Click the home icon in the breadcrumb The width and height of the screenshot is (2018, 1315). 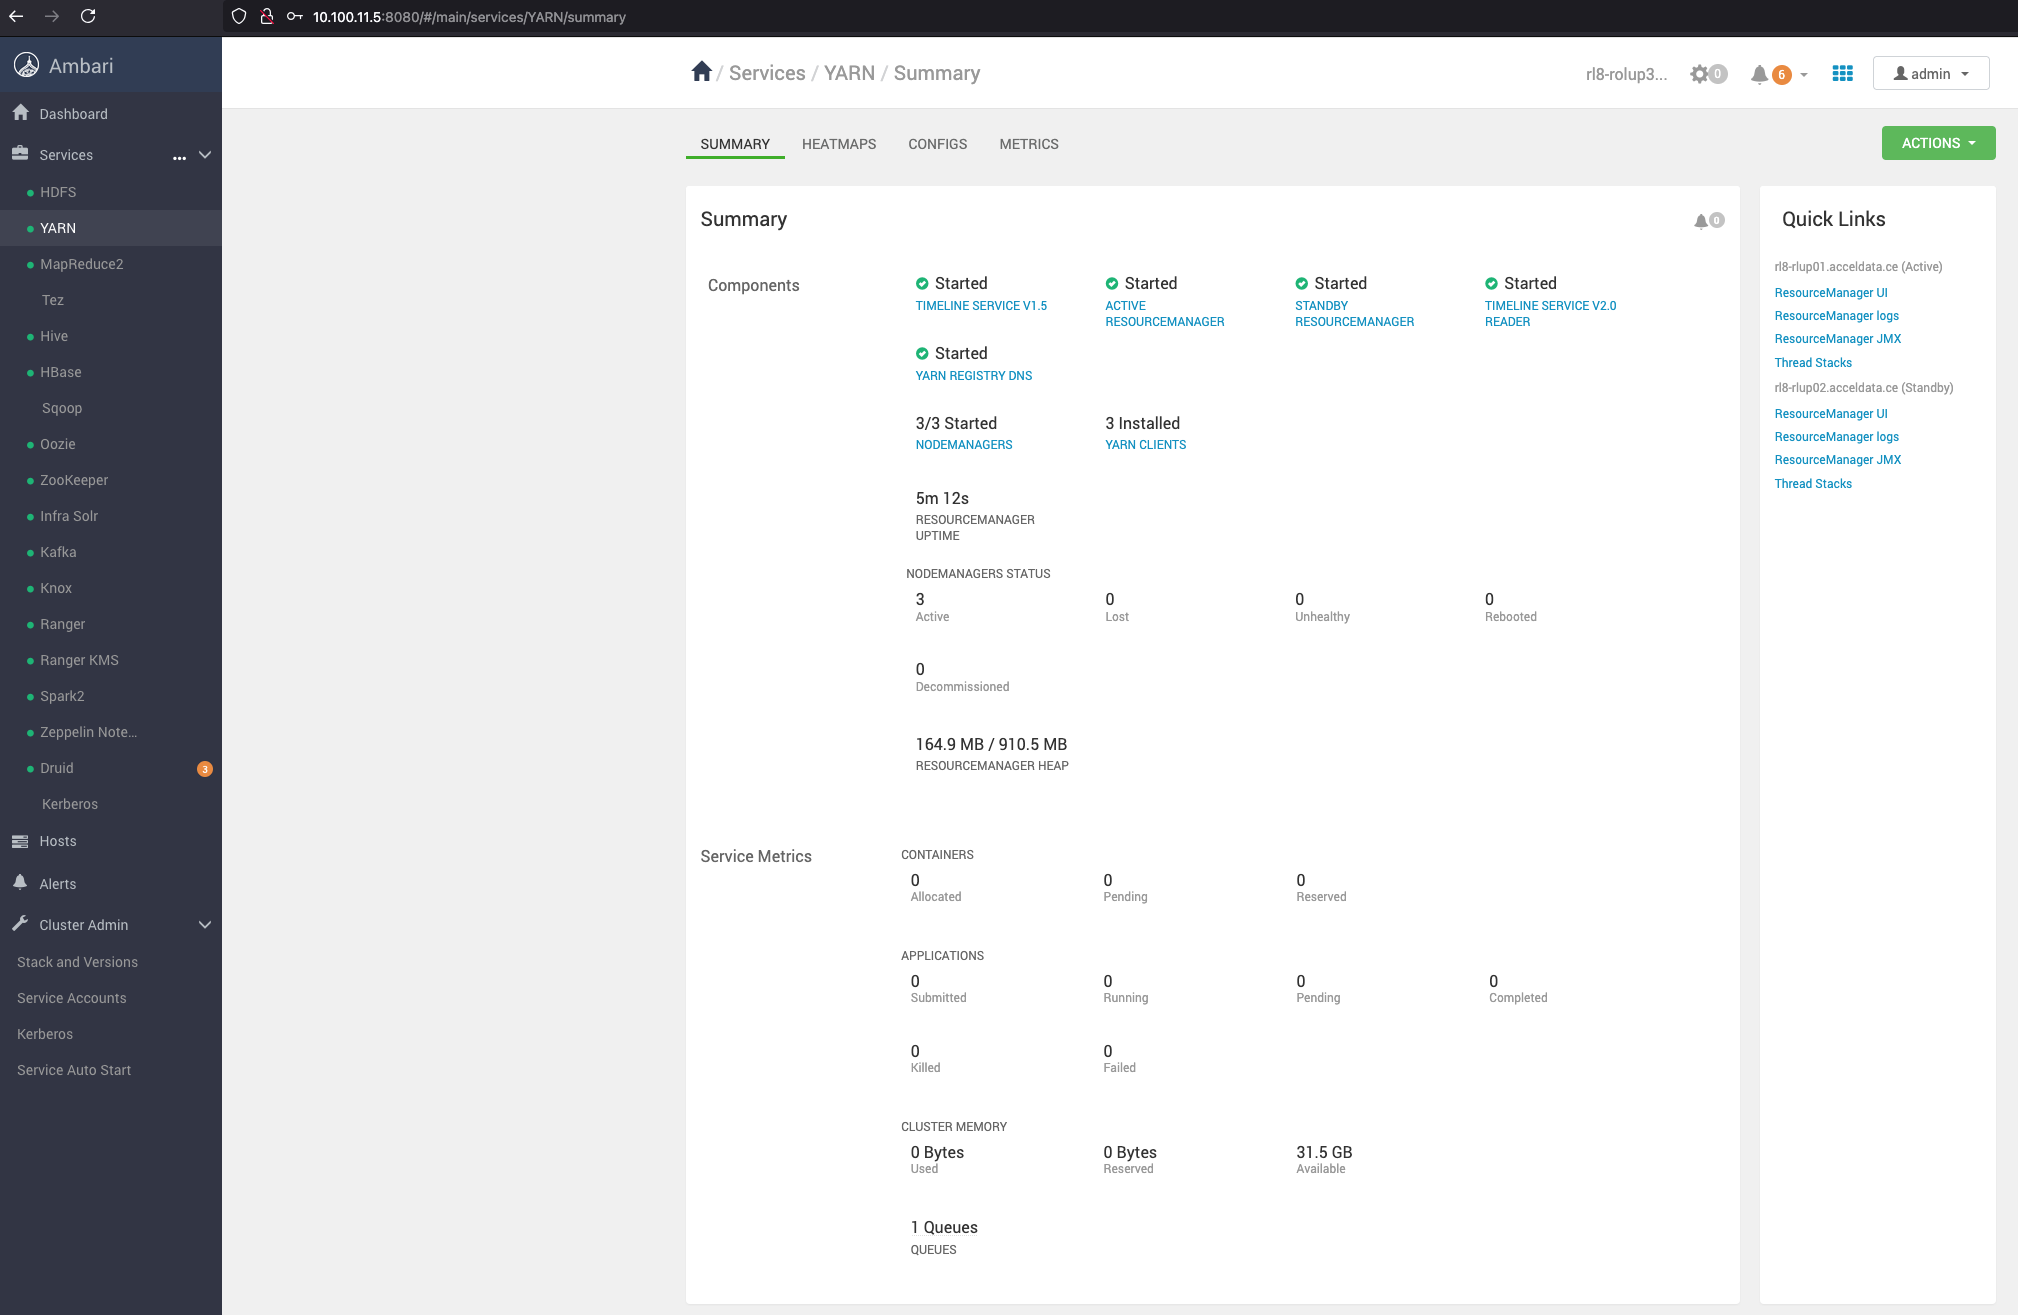(701, 72)
